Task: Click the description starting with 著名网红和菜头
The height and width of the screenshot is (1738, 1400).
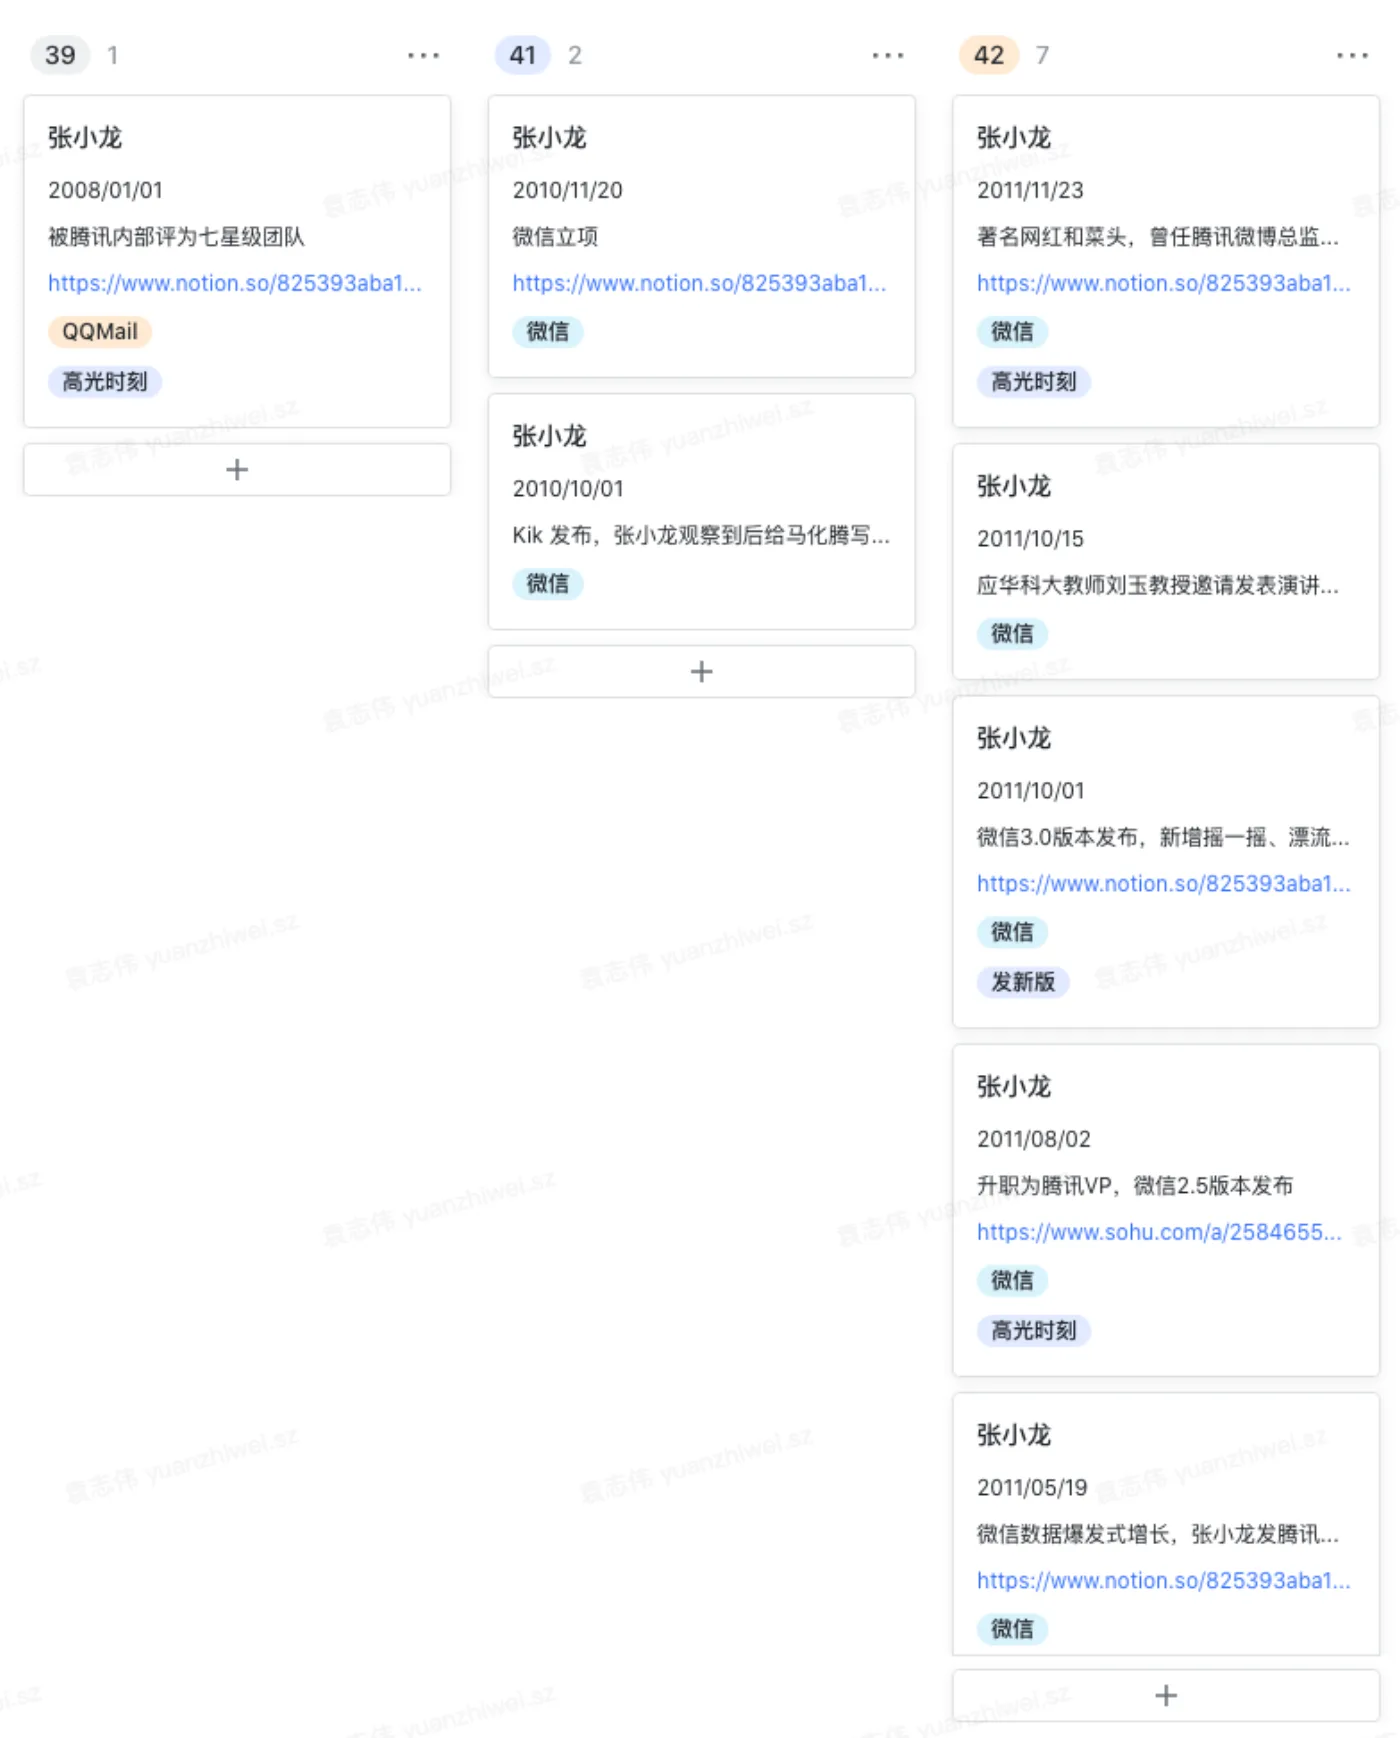Action: click(1158, 237)
